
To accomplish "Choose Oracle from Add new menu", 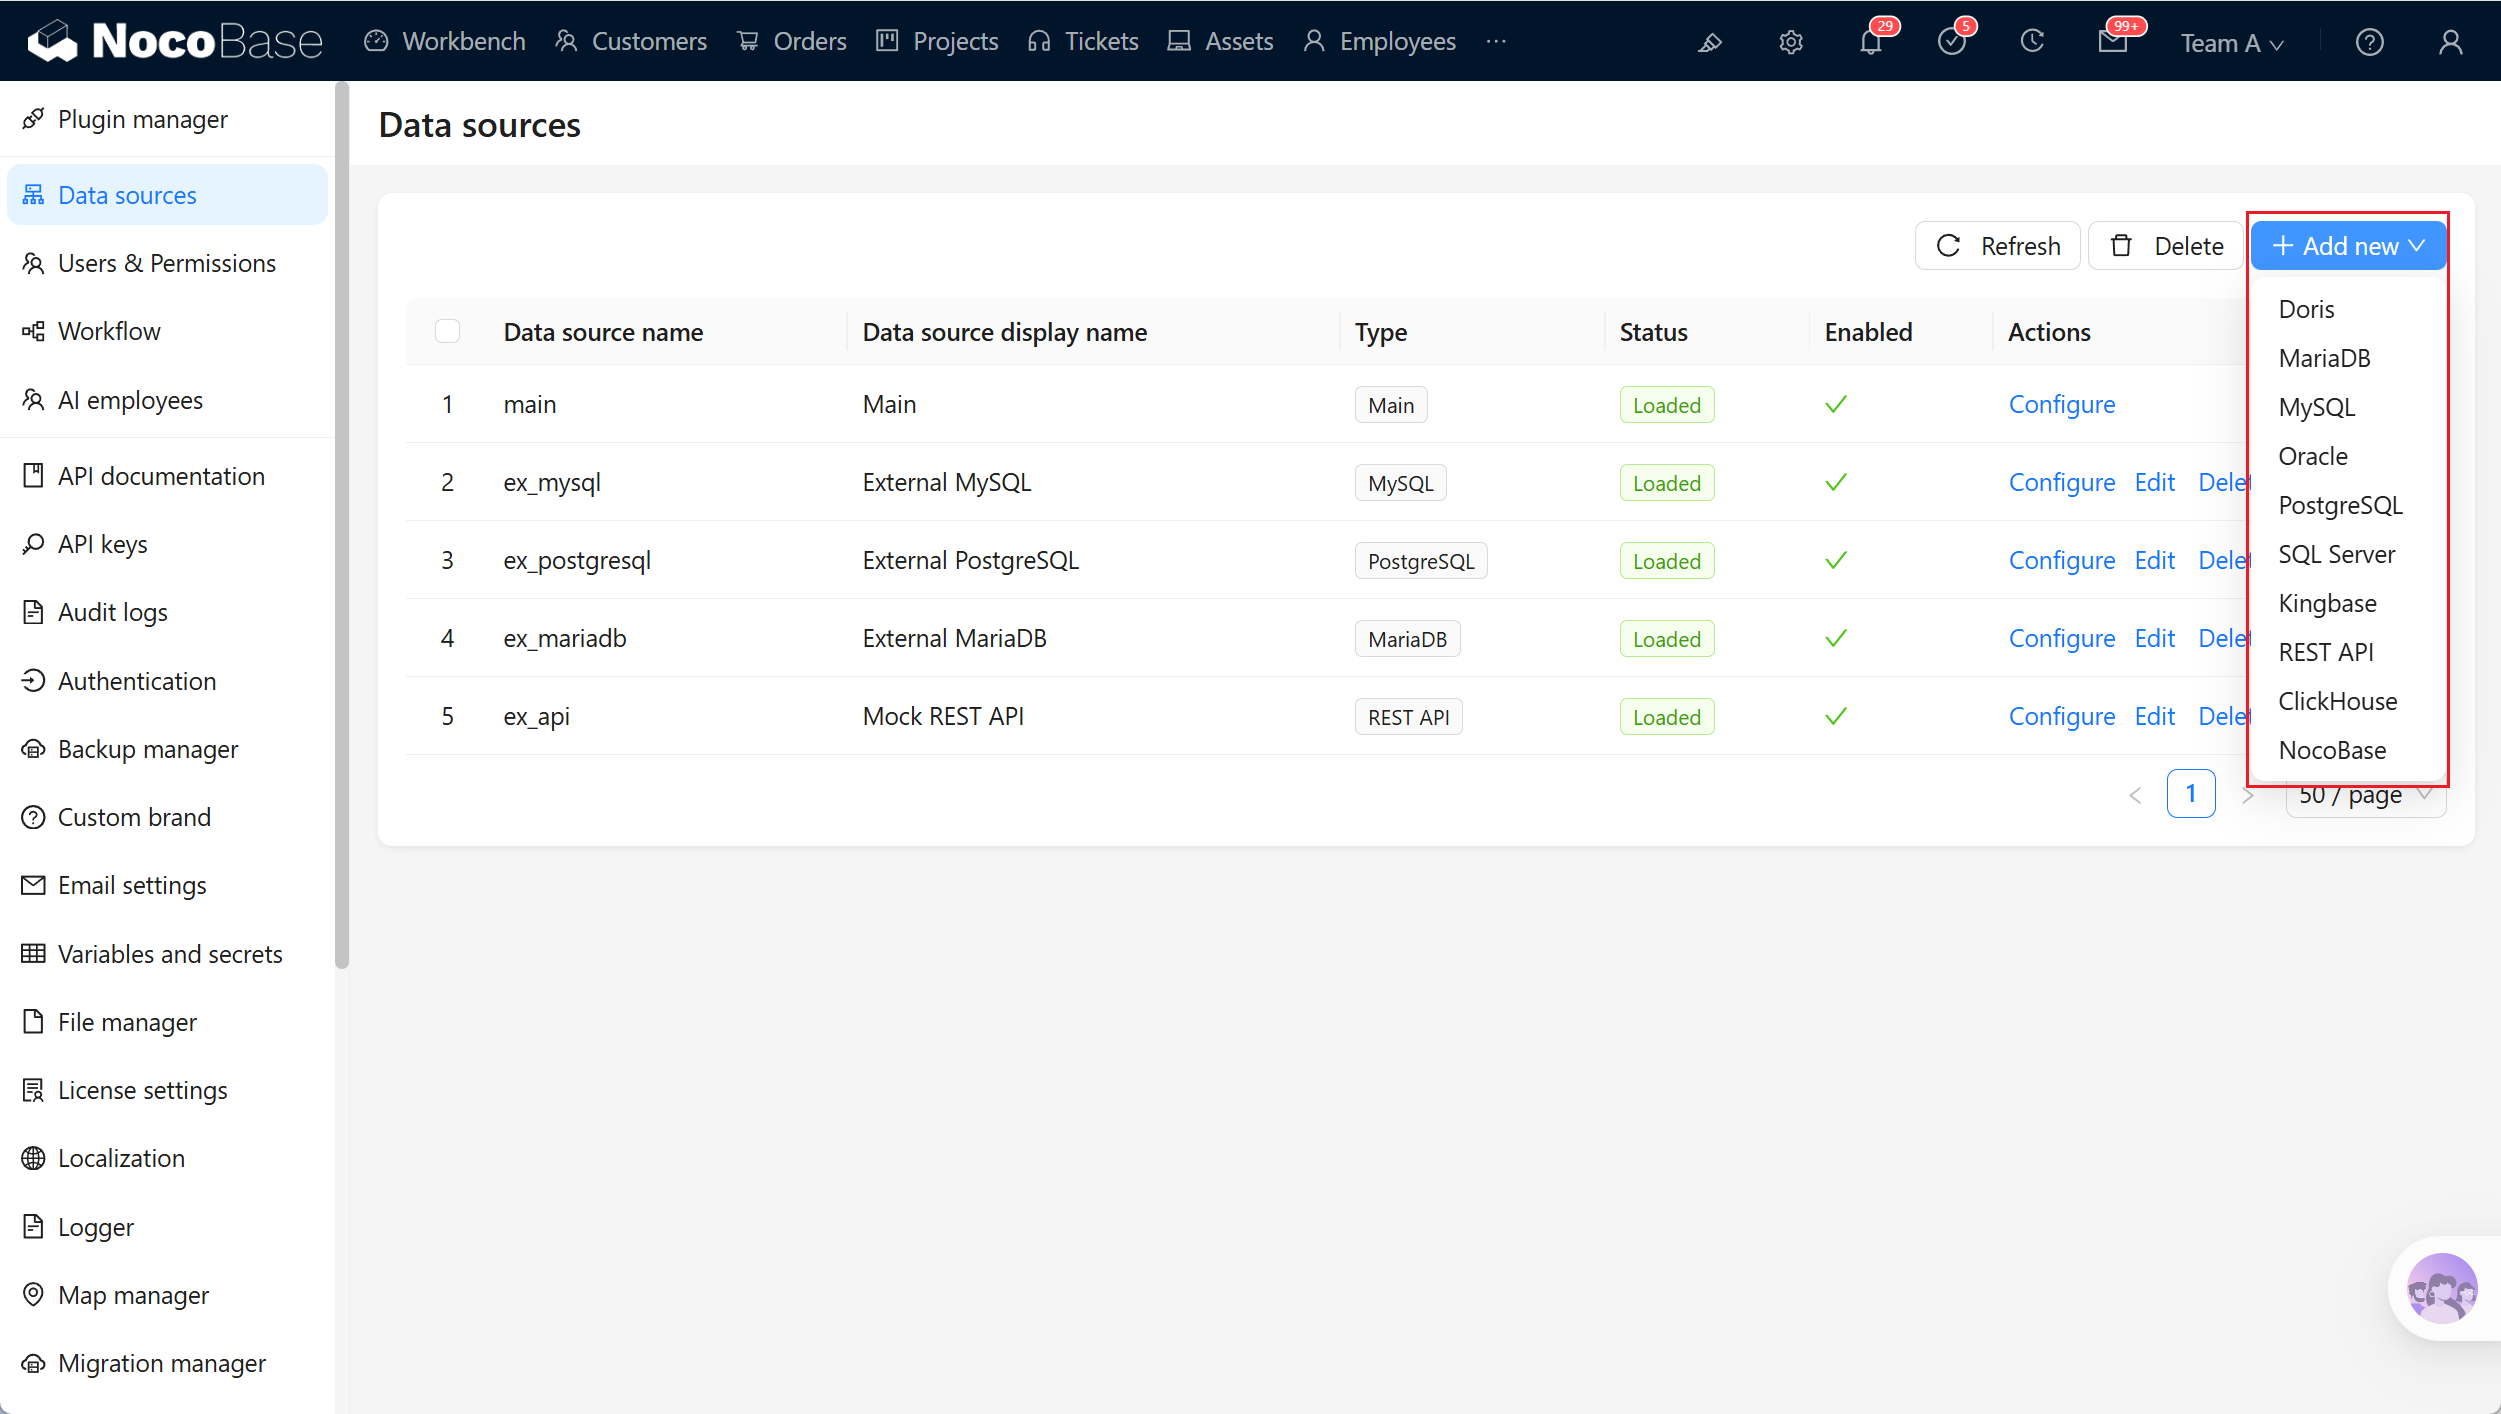I will pyautogui.click(x=2348, y=456).
